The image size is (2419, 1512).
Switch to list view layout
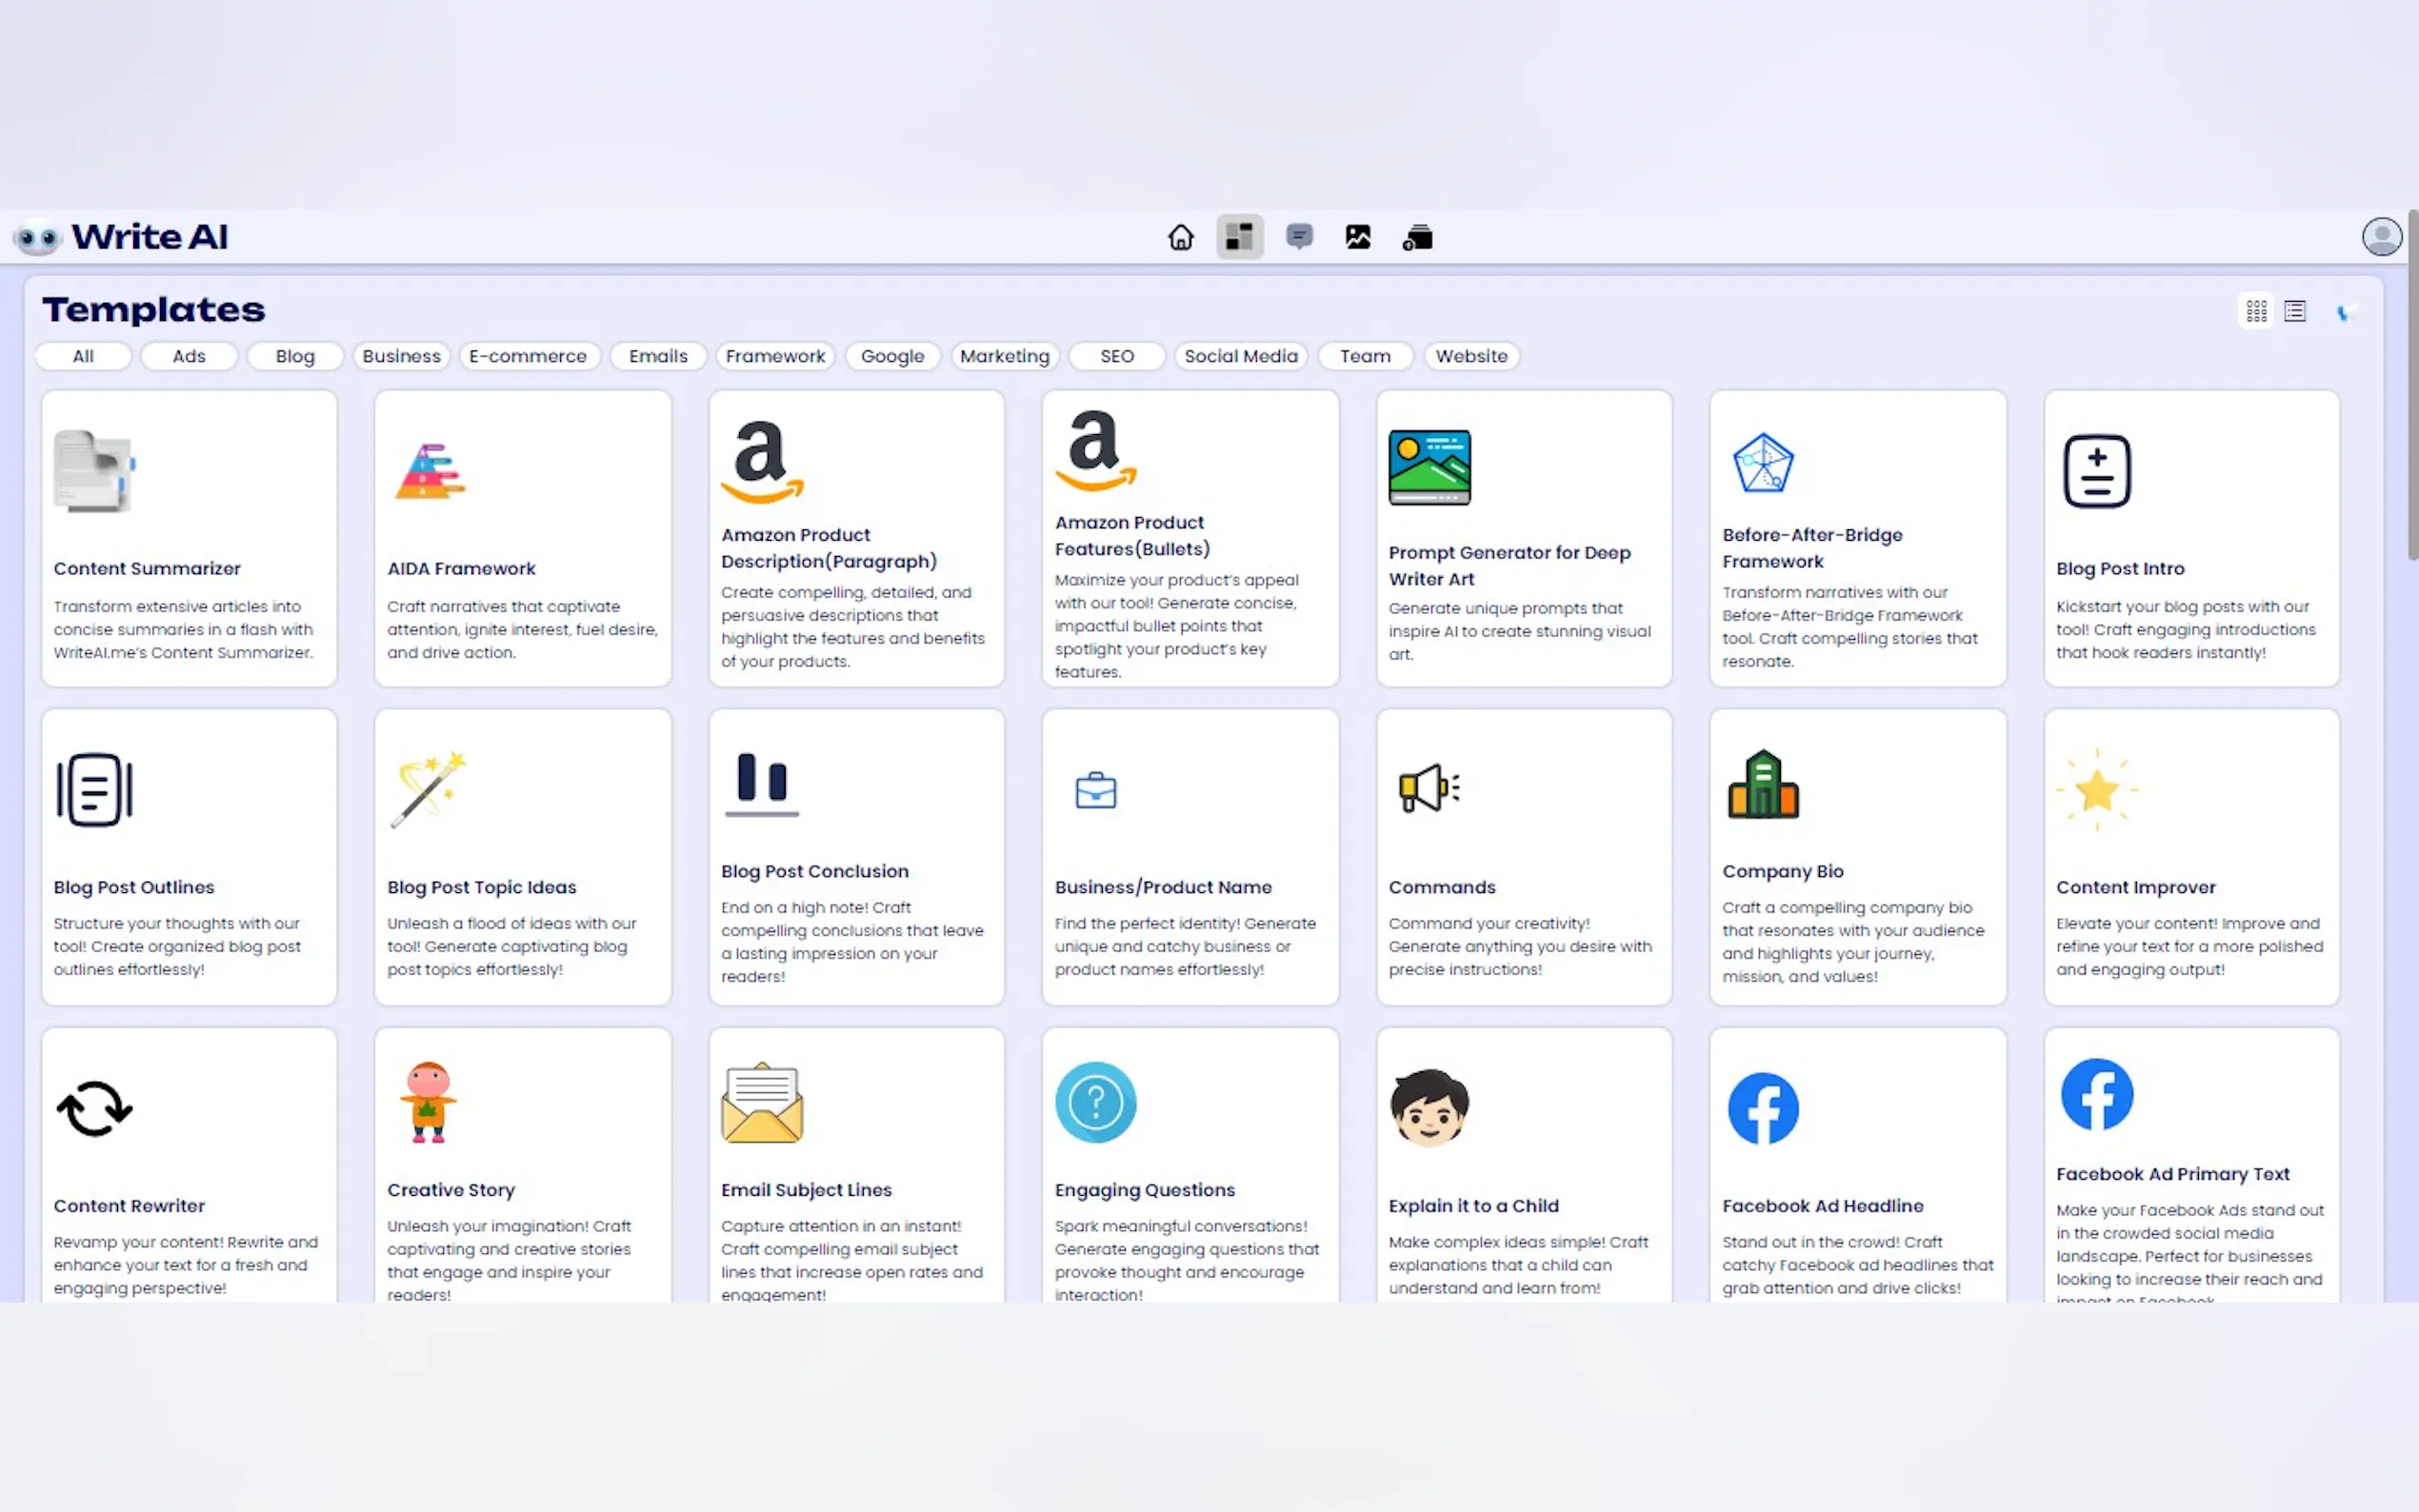[2295, 311]
